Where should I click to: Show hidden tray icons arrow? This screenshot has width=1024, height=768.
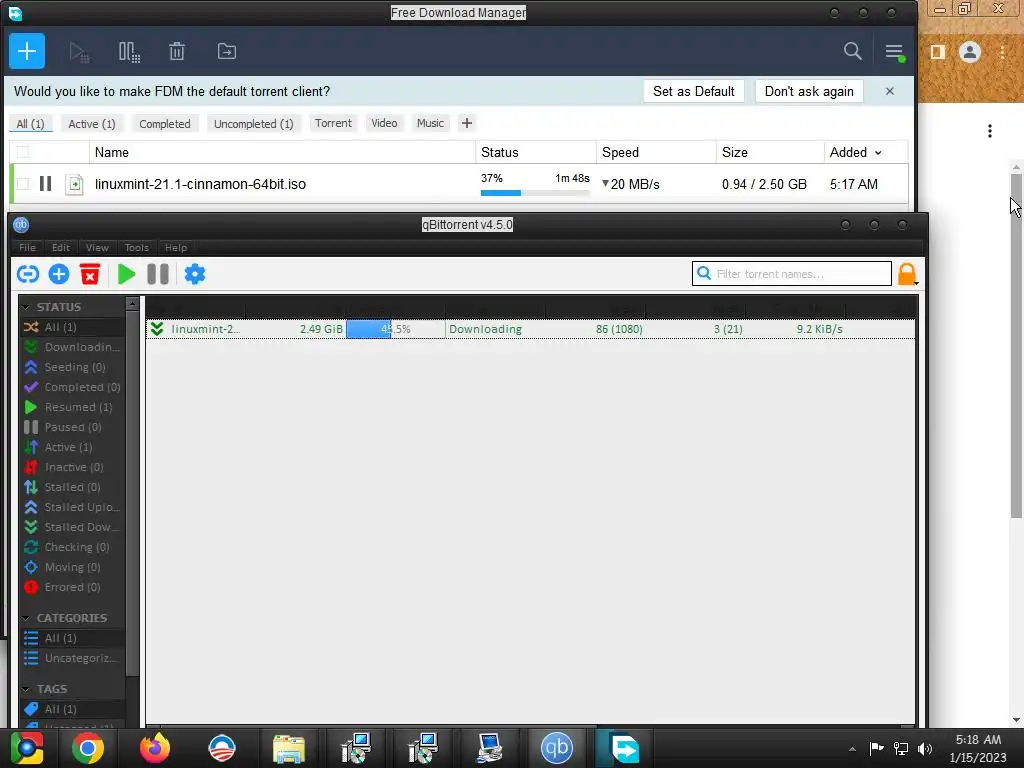(852, 749)
